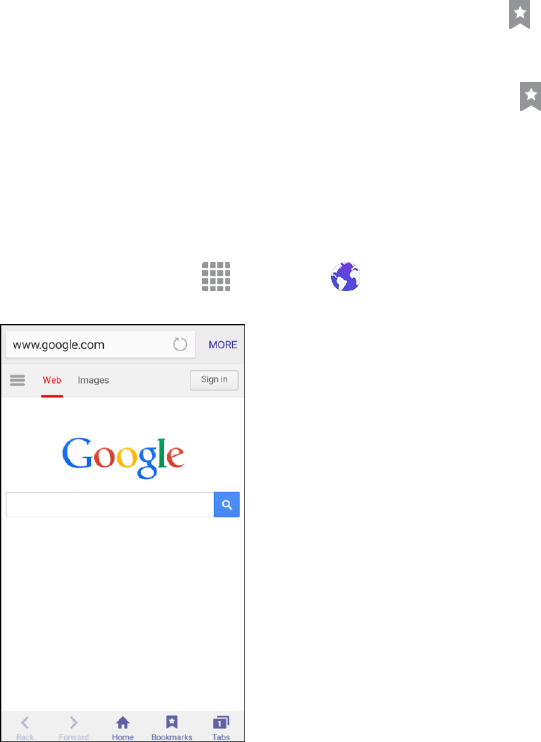
Task: Switch to the Images tab
Action: 93,380
